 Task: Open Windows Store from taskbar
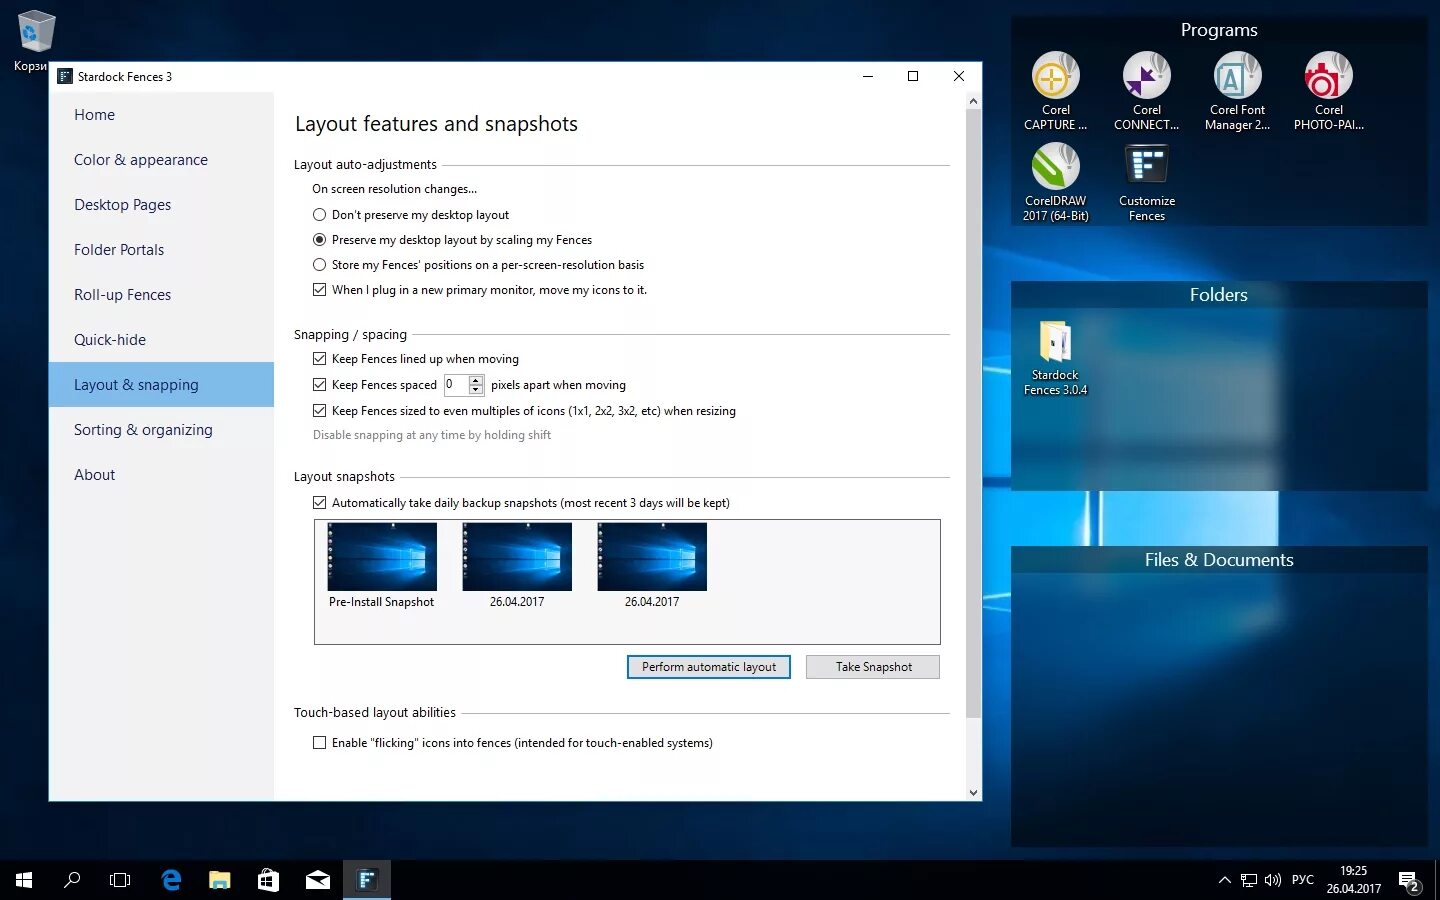[268, 880]
